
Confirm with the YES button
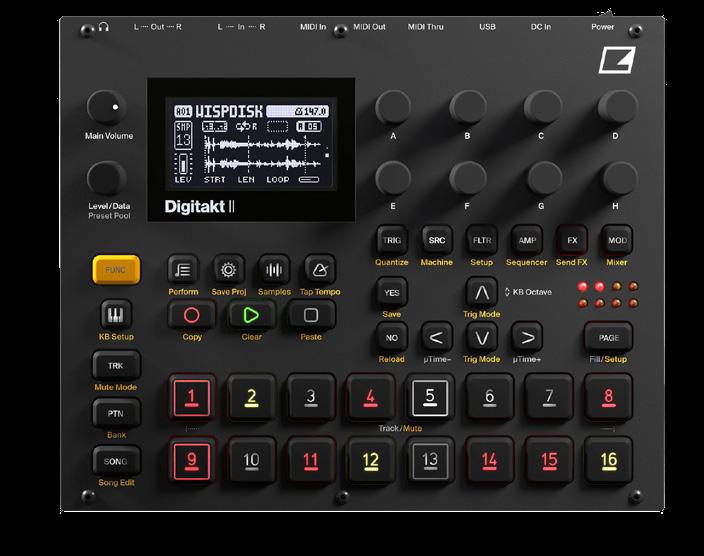(x=392, y=293)
